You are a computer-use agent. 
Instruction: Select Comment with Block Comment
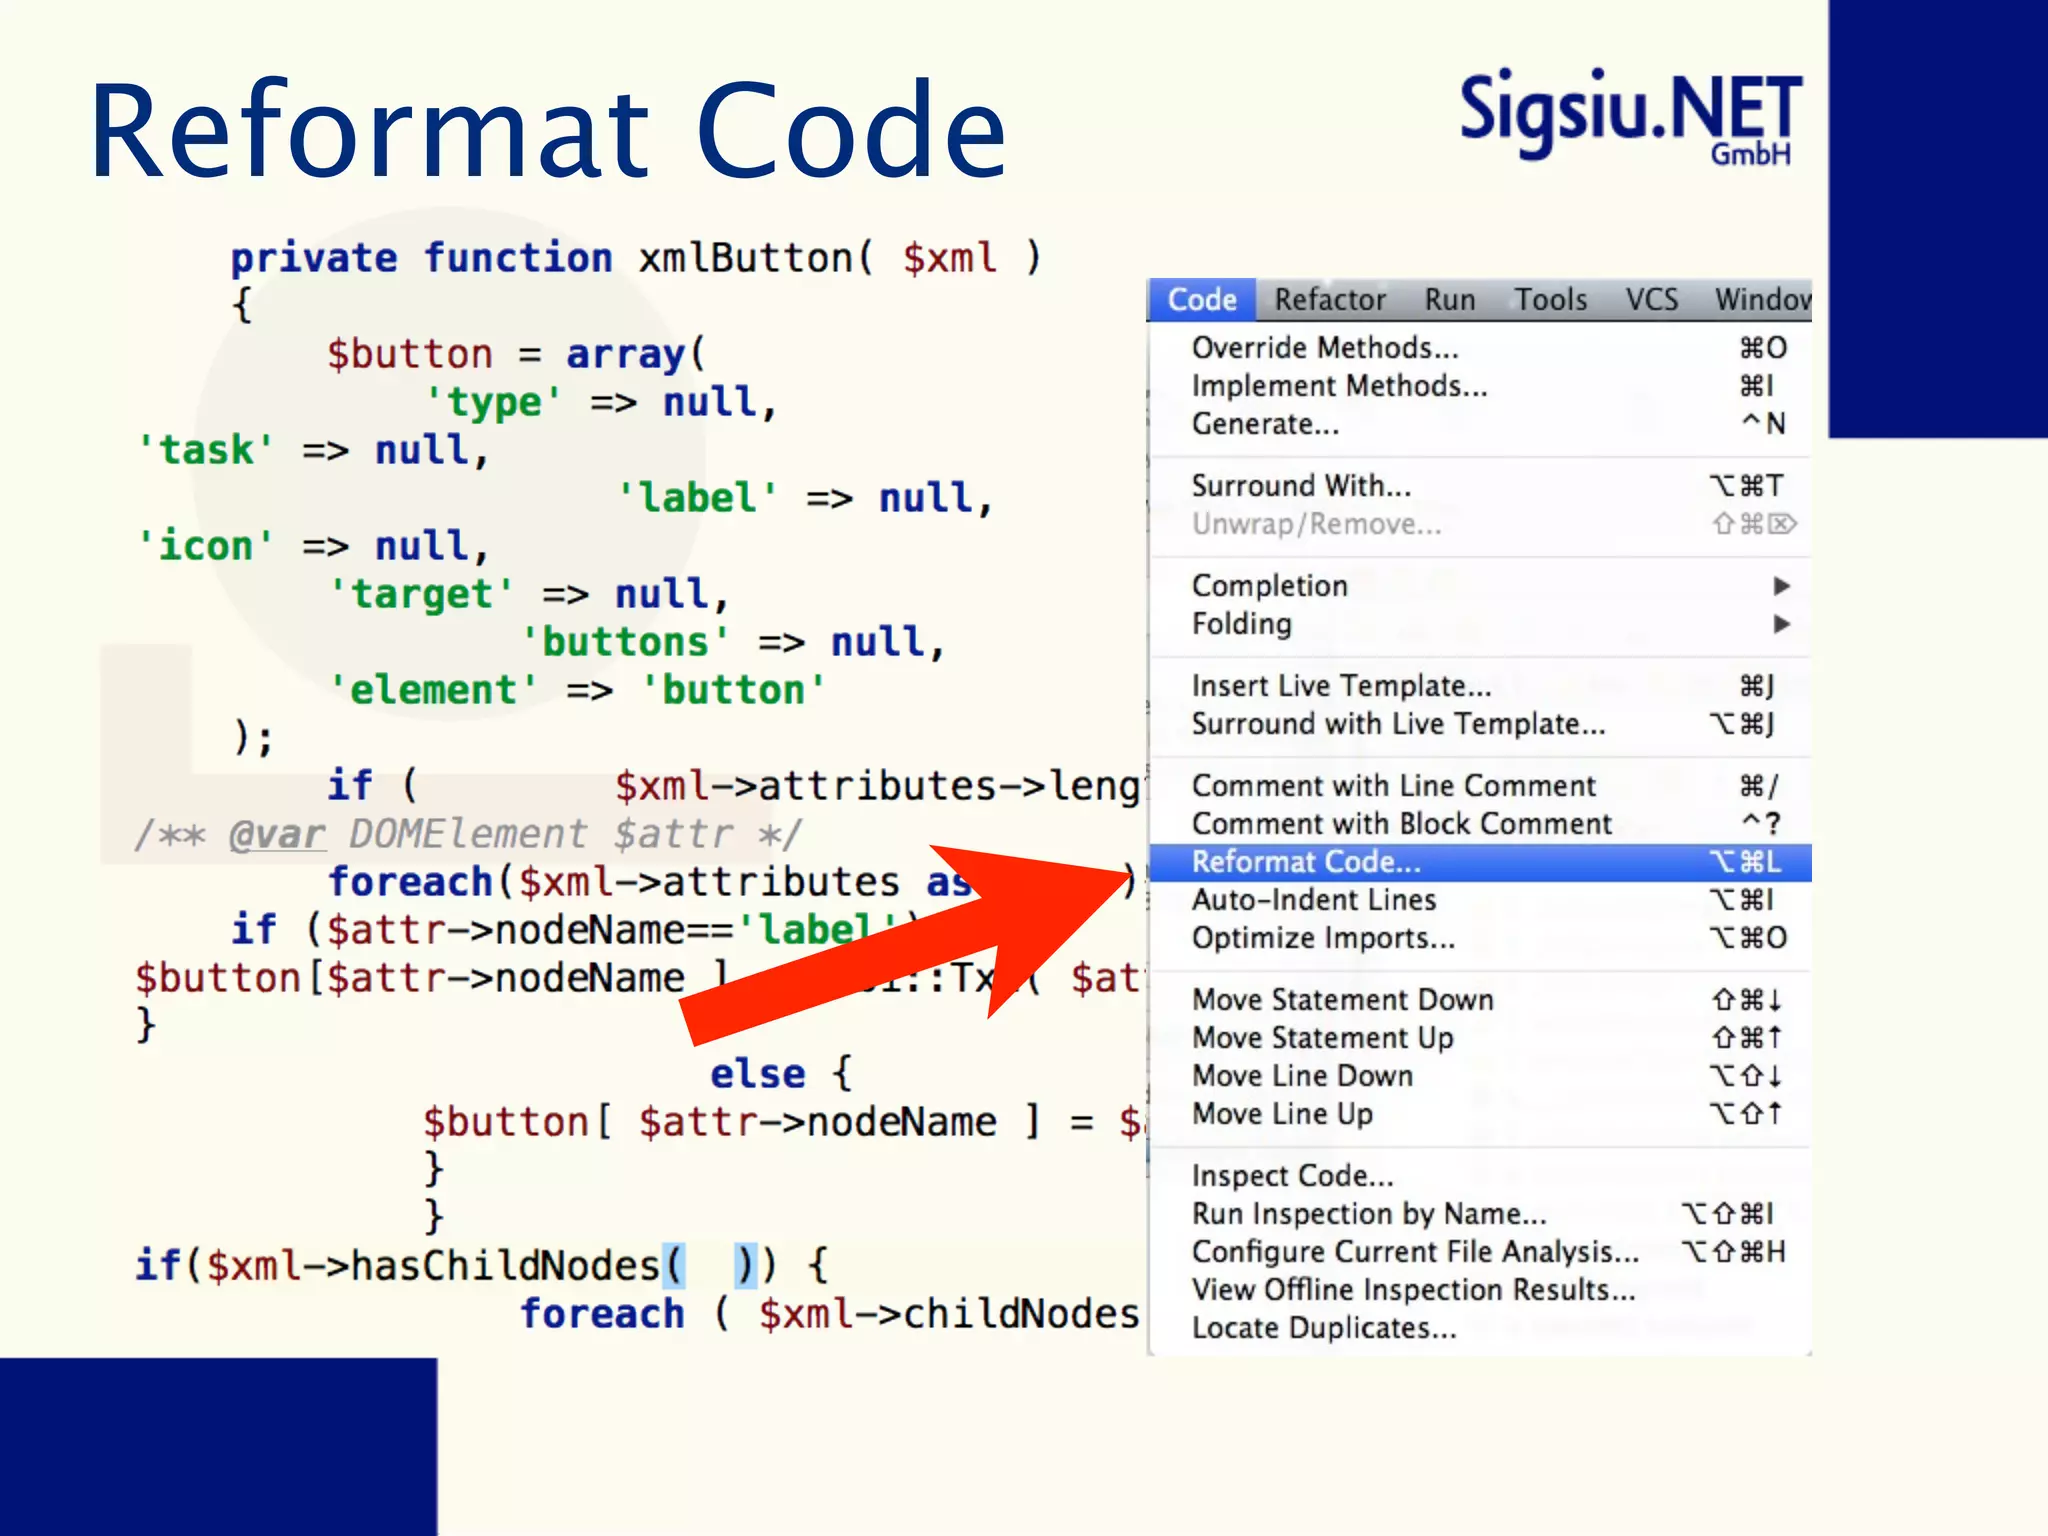[x=1480, y=824]
